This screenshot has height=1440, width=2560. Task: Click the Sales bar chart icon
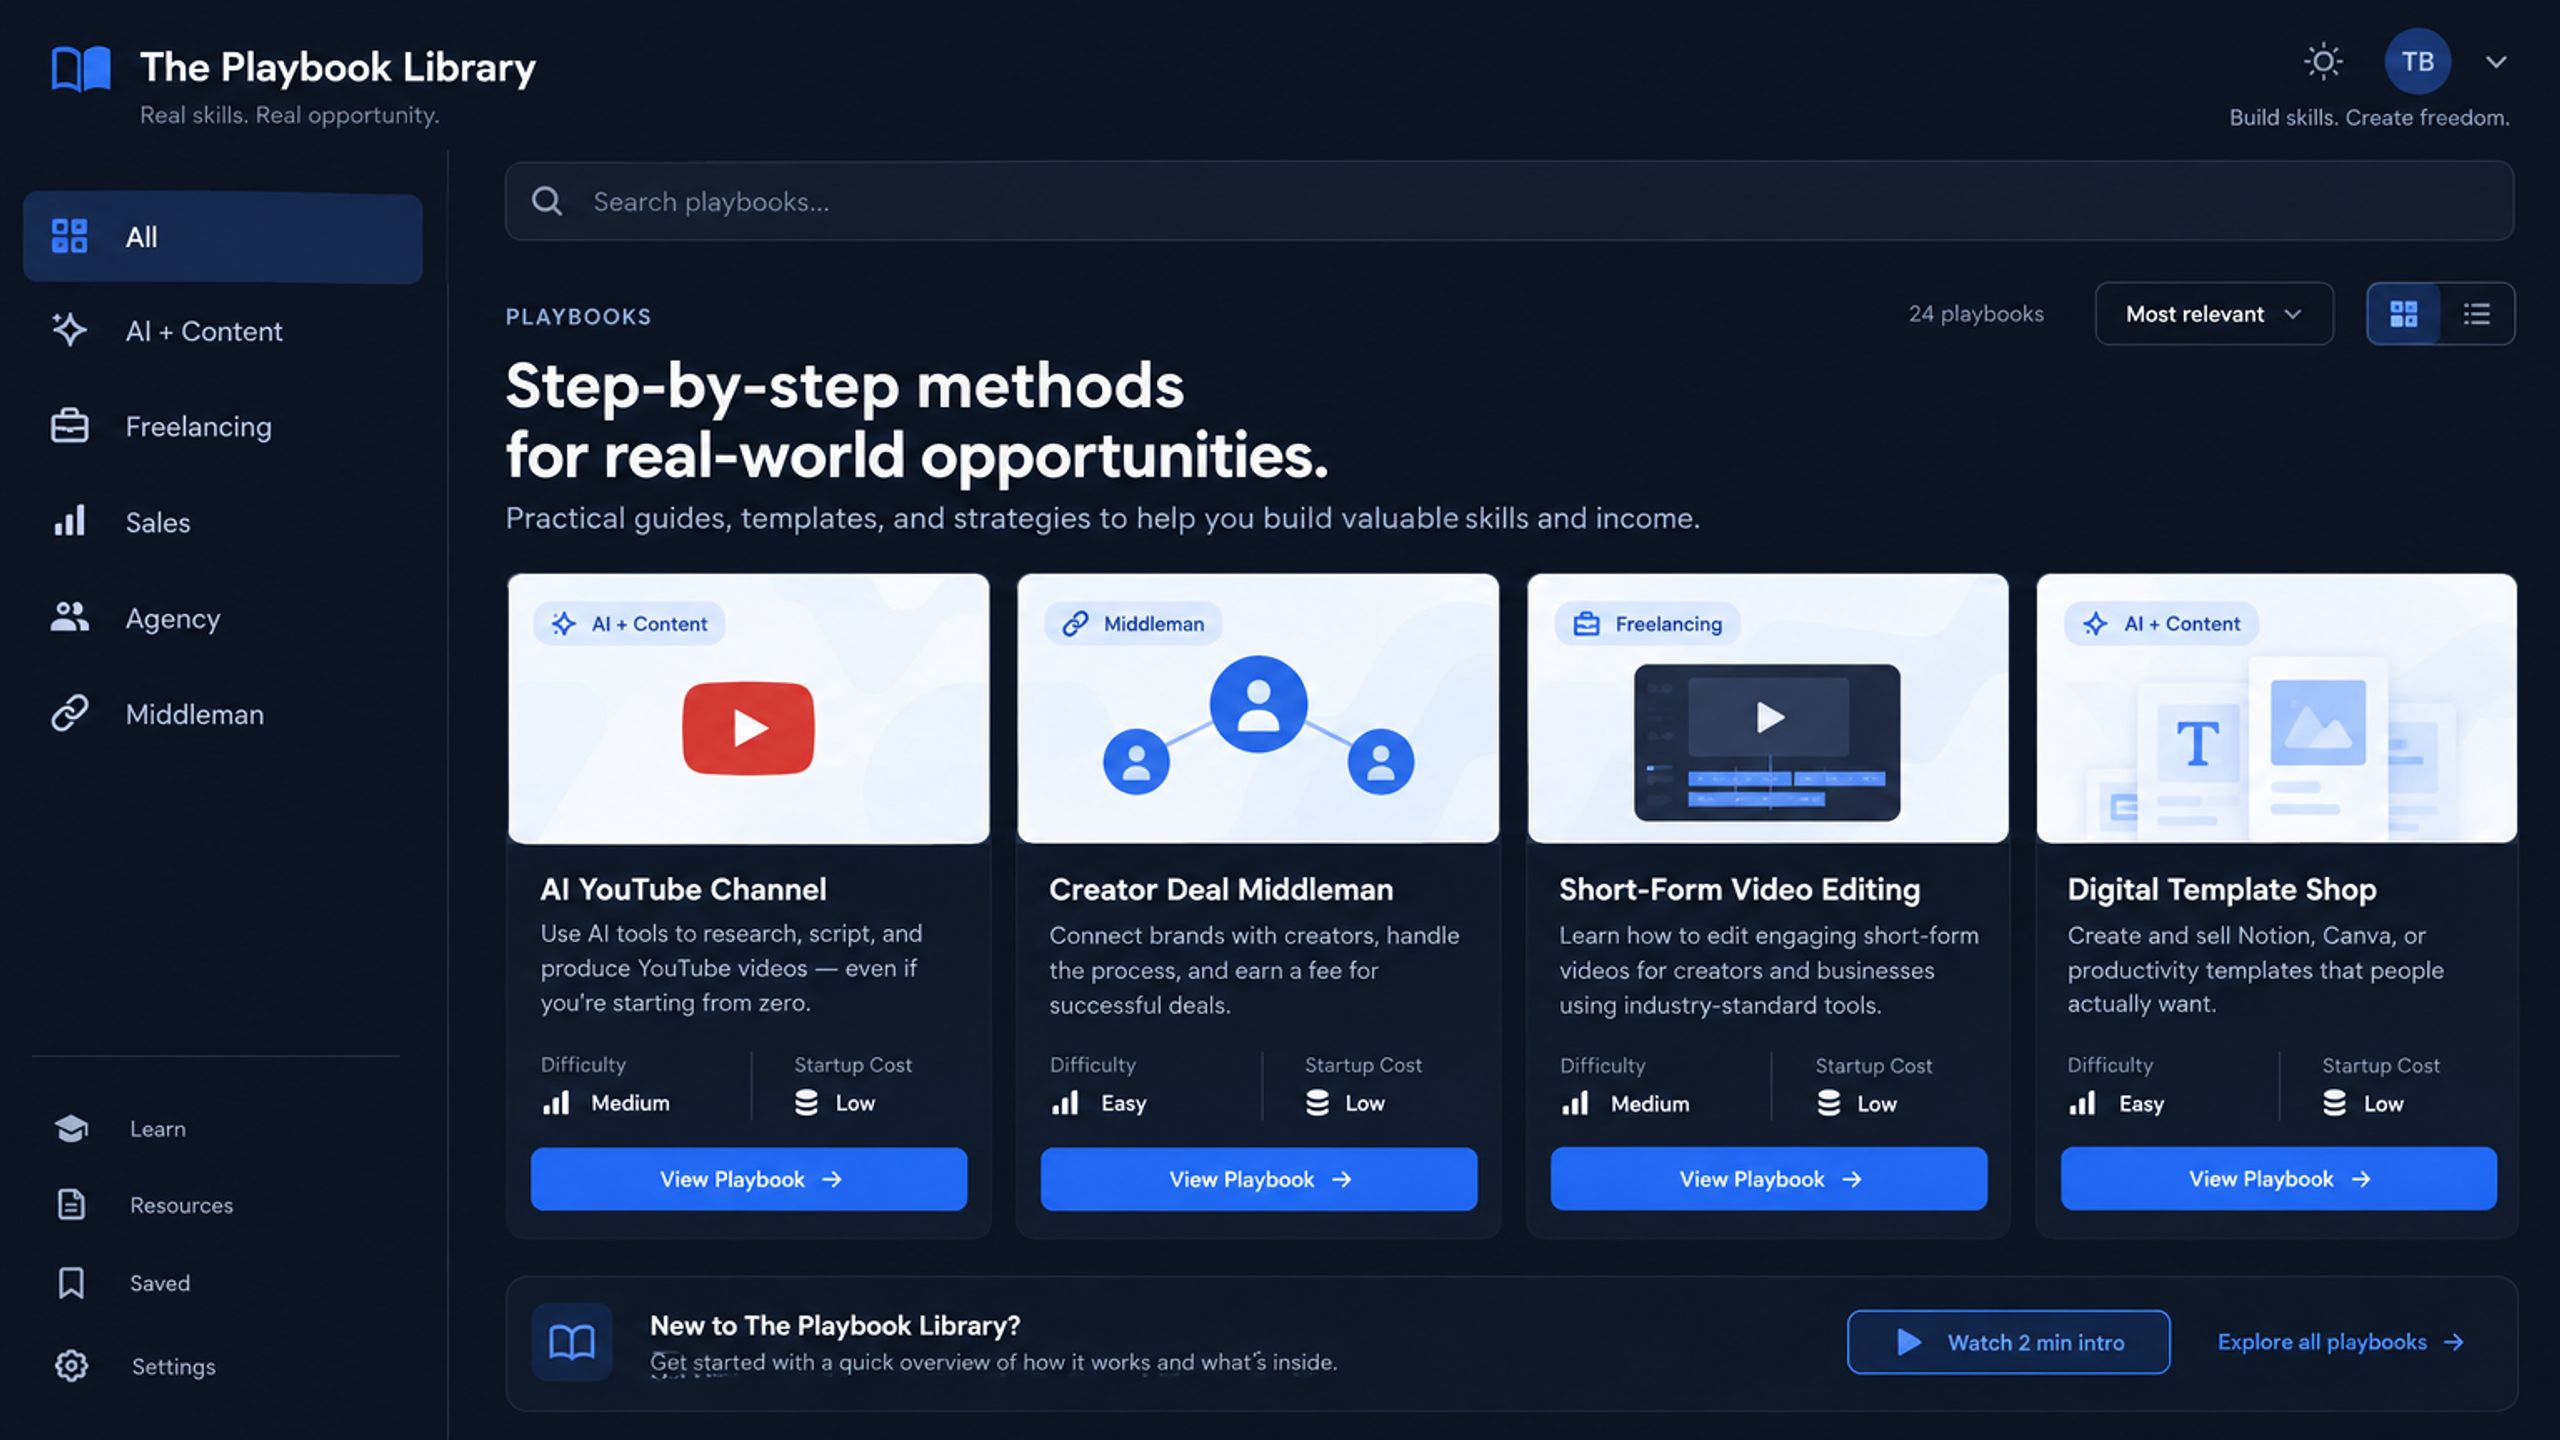(70, 522)
